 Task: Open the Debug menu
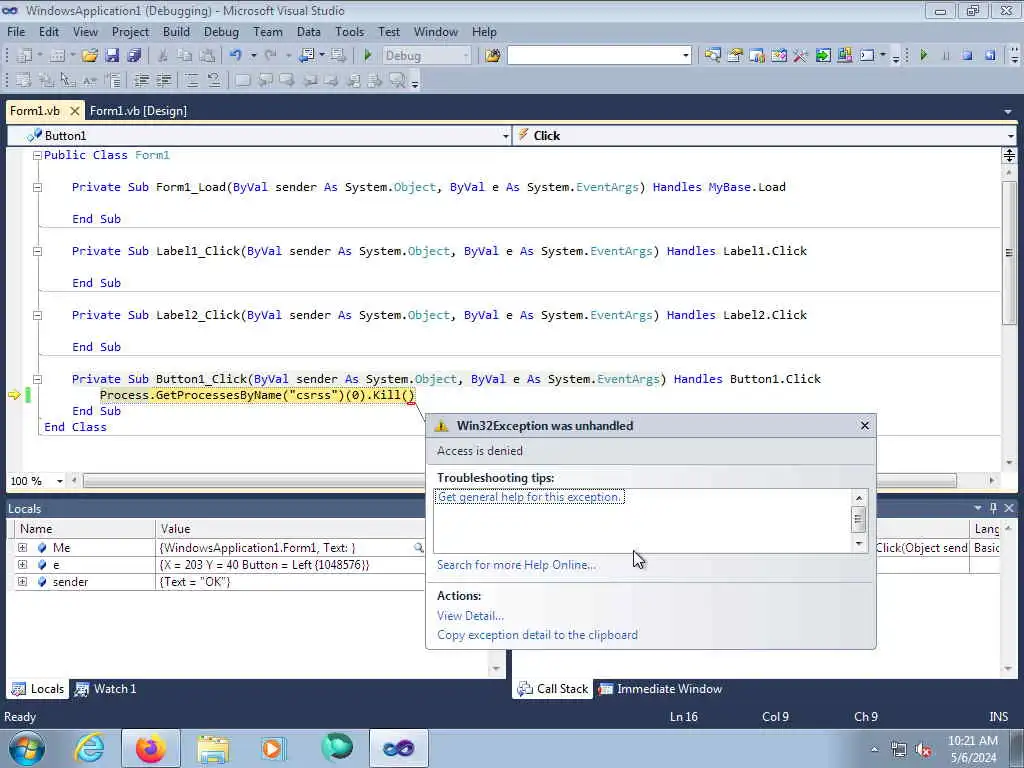click(x=221, y=32)
